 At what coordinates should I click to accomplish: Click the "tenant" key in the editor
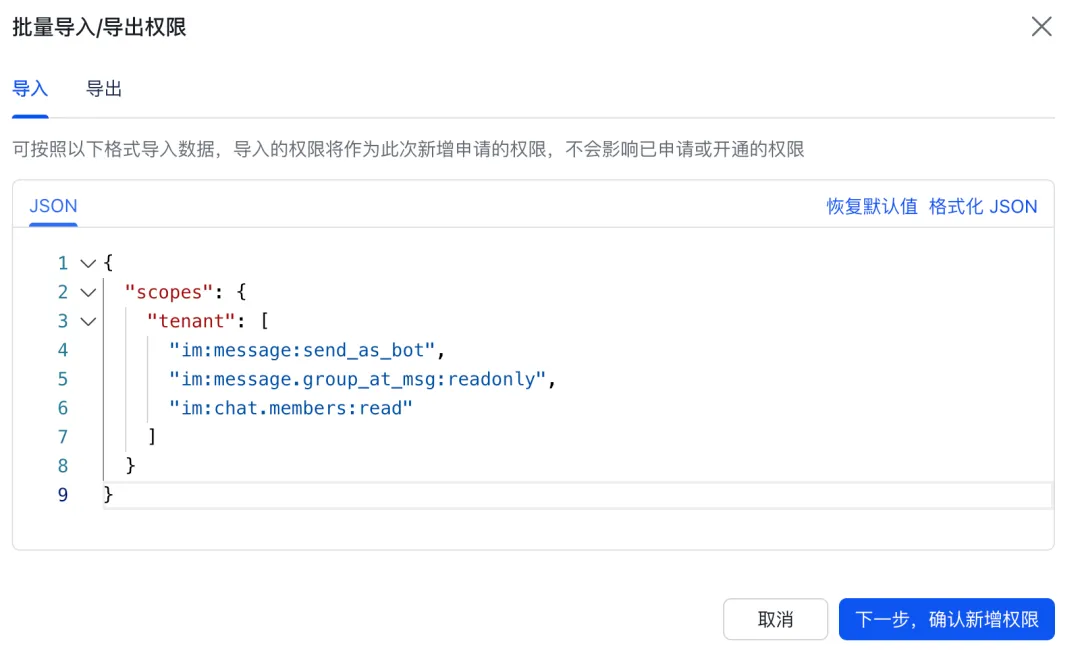[188, 321]
